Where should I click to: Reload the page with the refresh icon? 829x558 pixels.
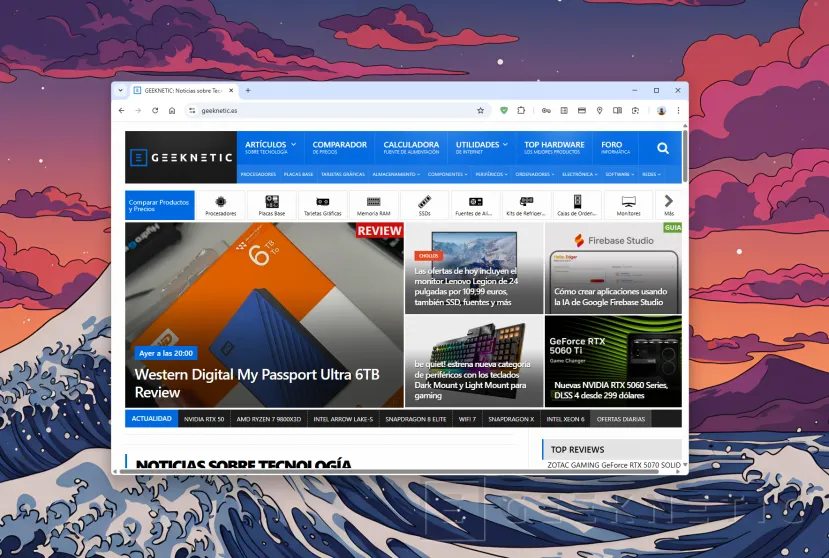click(x=155, y=111)
